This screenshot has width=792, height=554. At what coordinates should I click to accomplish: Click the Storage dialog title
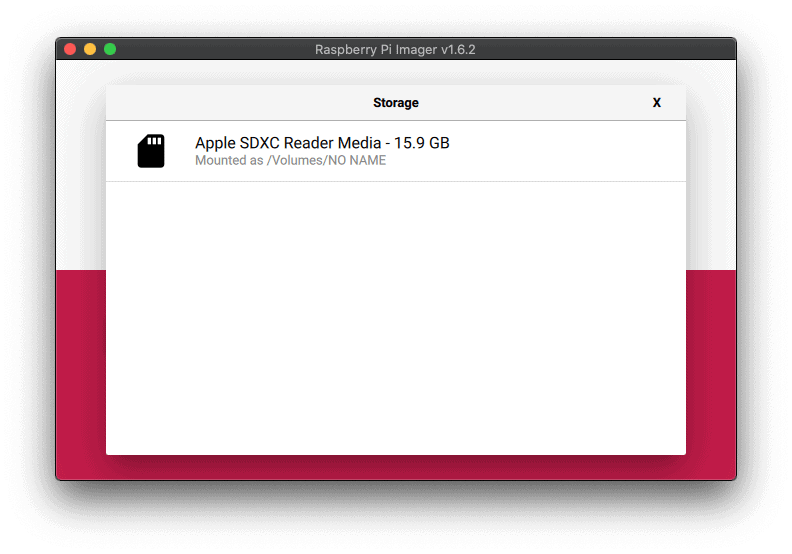(395, 103)
